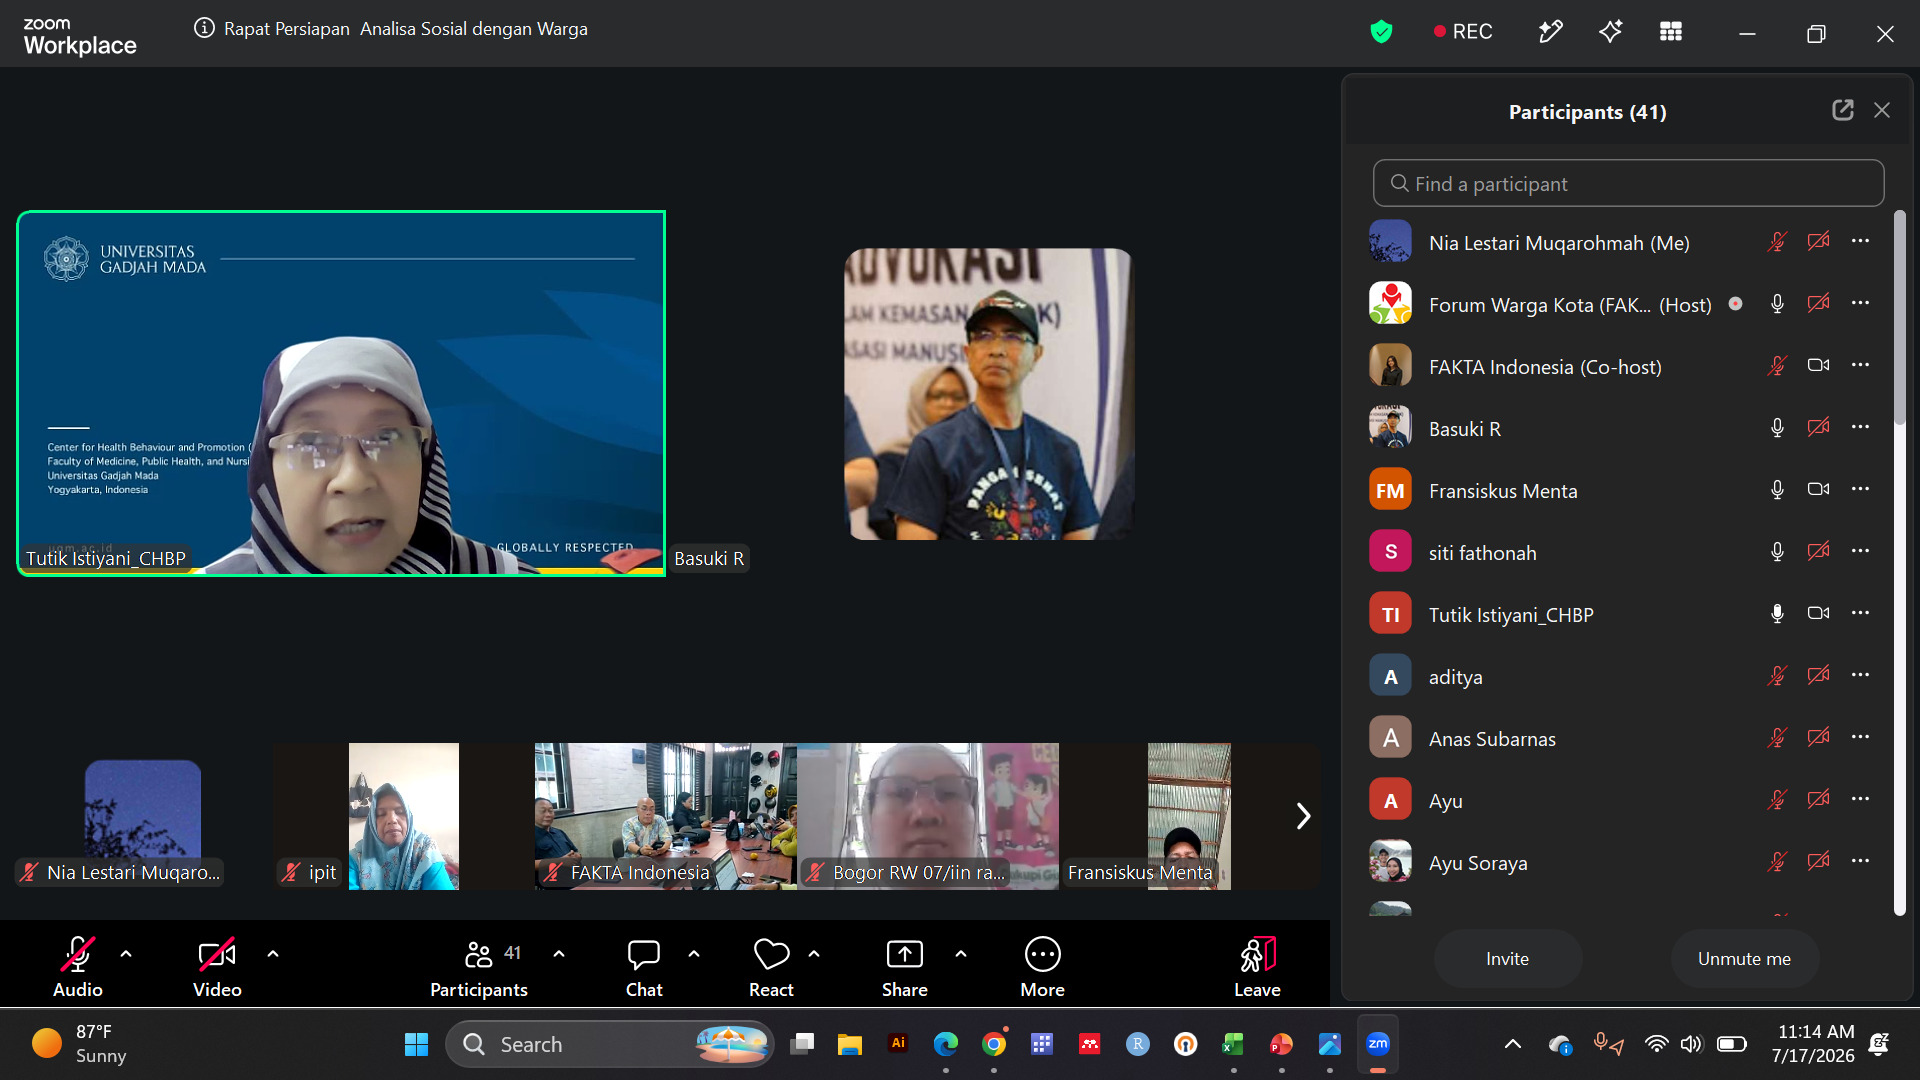Click the microphone icon for Tutik Istiyani_CHBP
The width and height of the screenshot is (1920, 1080).
pos(1777,614)
